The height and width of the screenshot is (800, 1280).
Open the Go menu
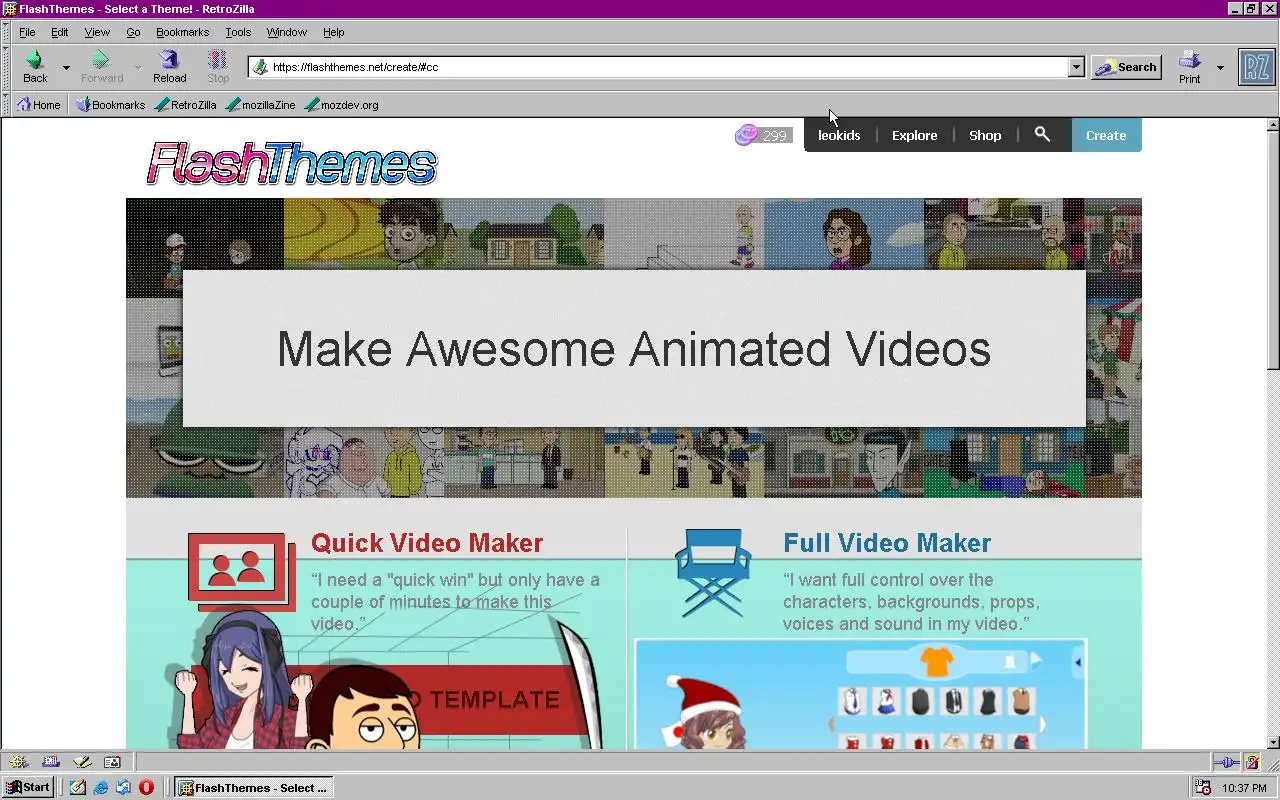133,32
